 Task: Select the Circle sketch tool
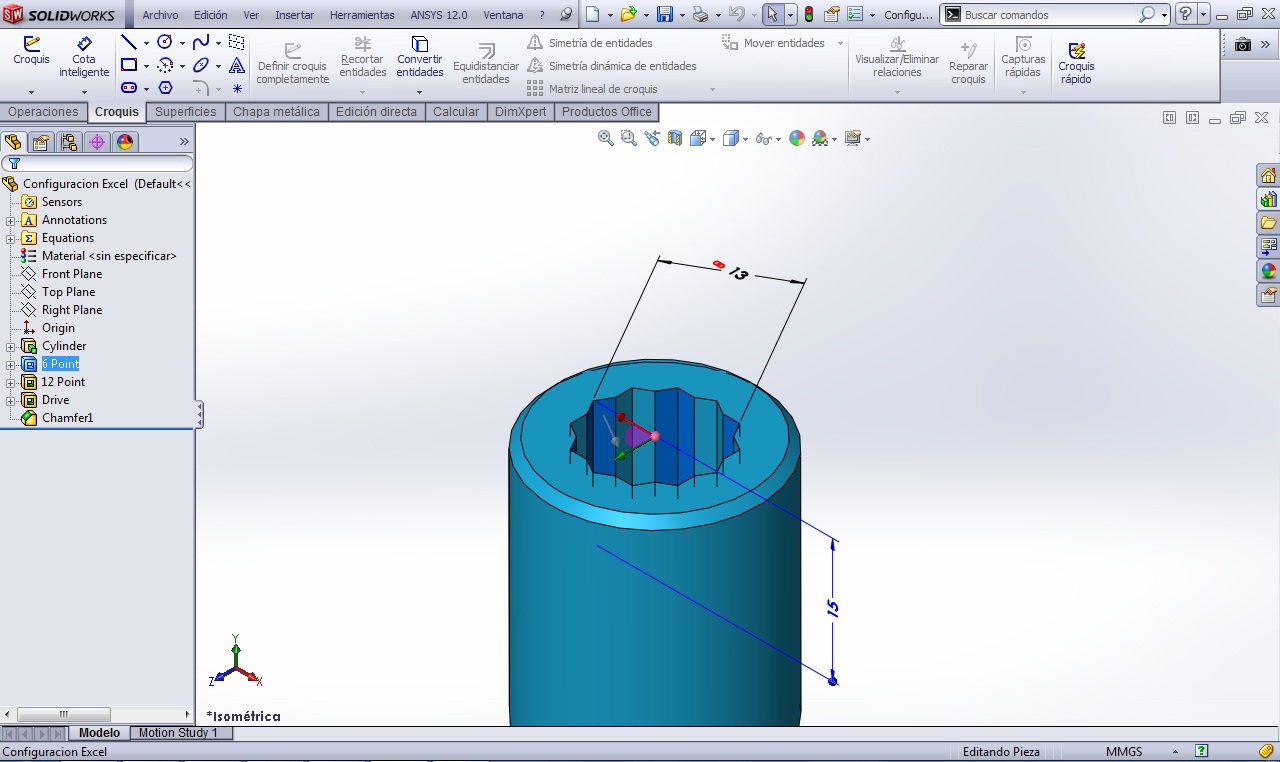tap(165, 42)
